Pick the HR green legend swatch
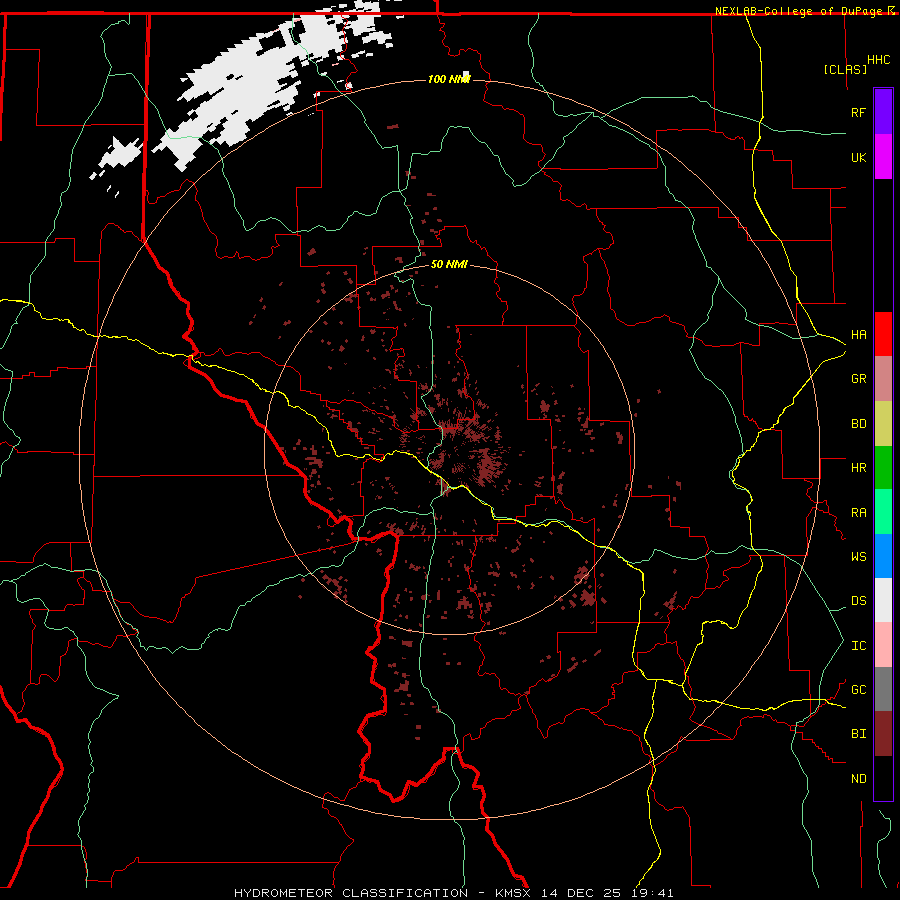The height and width of the screenshot is (900, 900). 883,468
